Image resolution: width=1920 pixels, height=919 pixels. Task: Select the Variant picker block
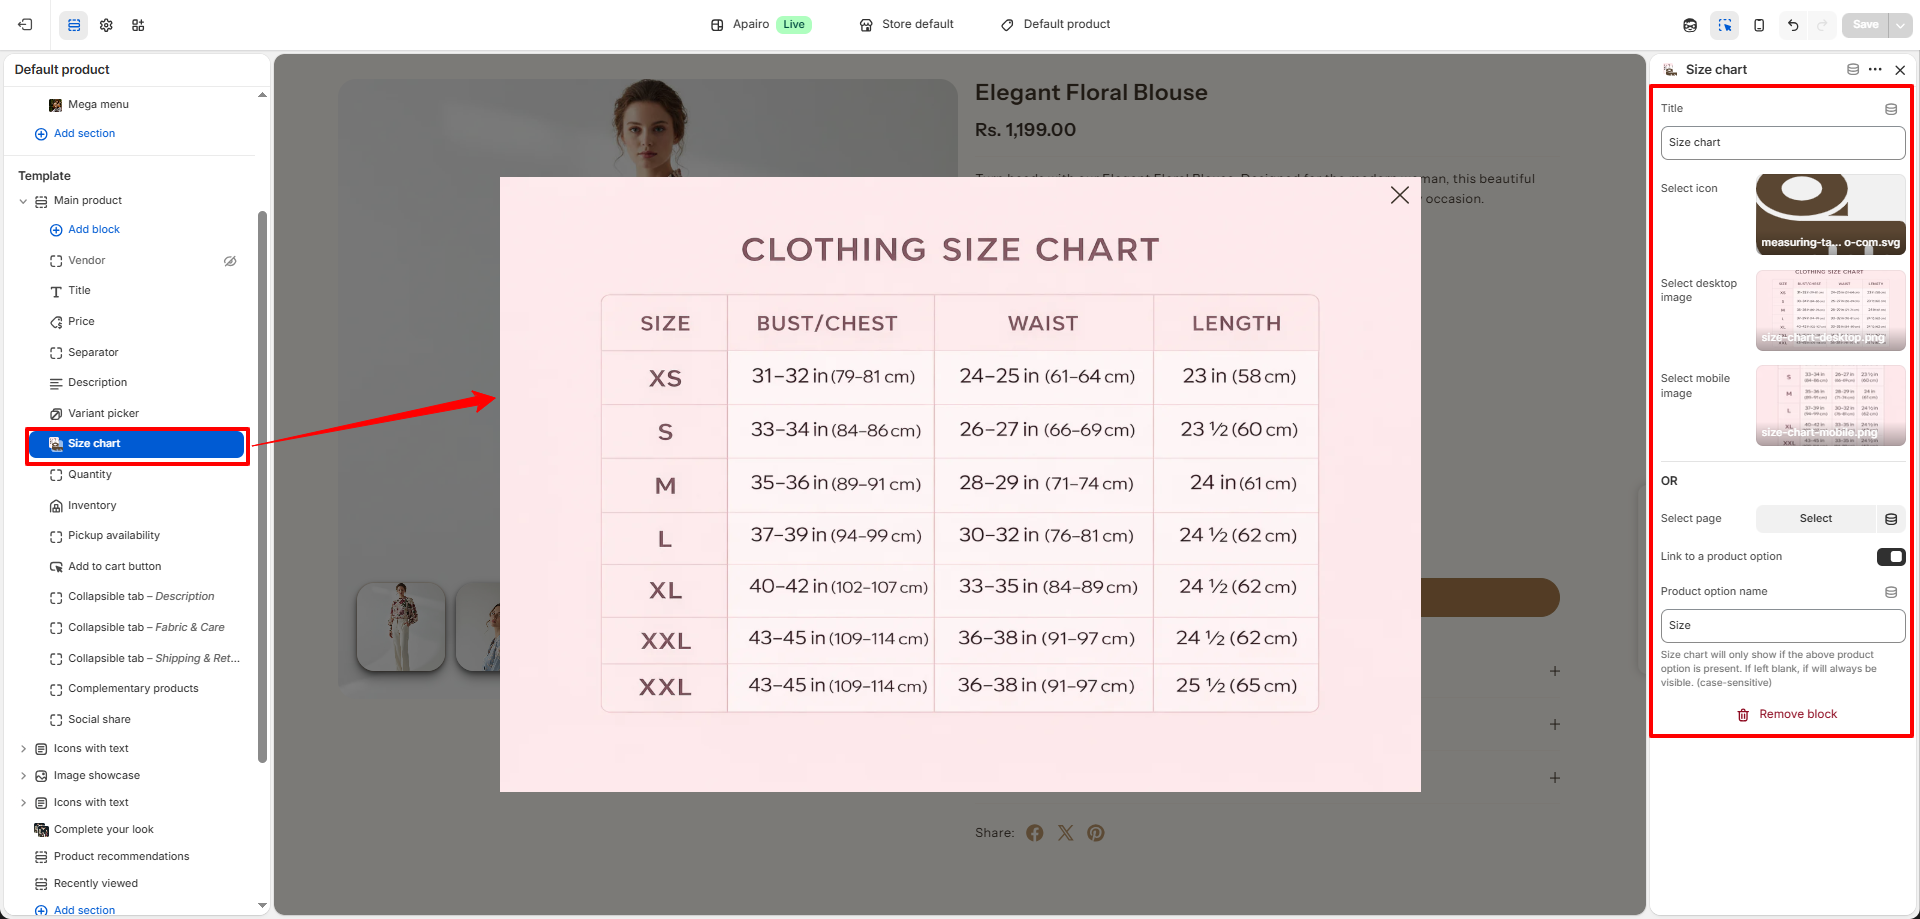(103, 414)
